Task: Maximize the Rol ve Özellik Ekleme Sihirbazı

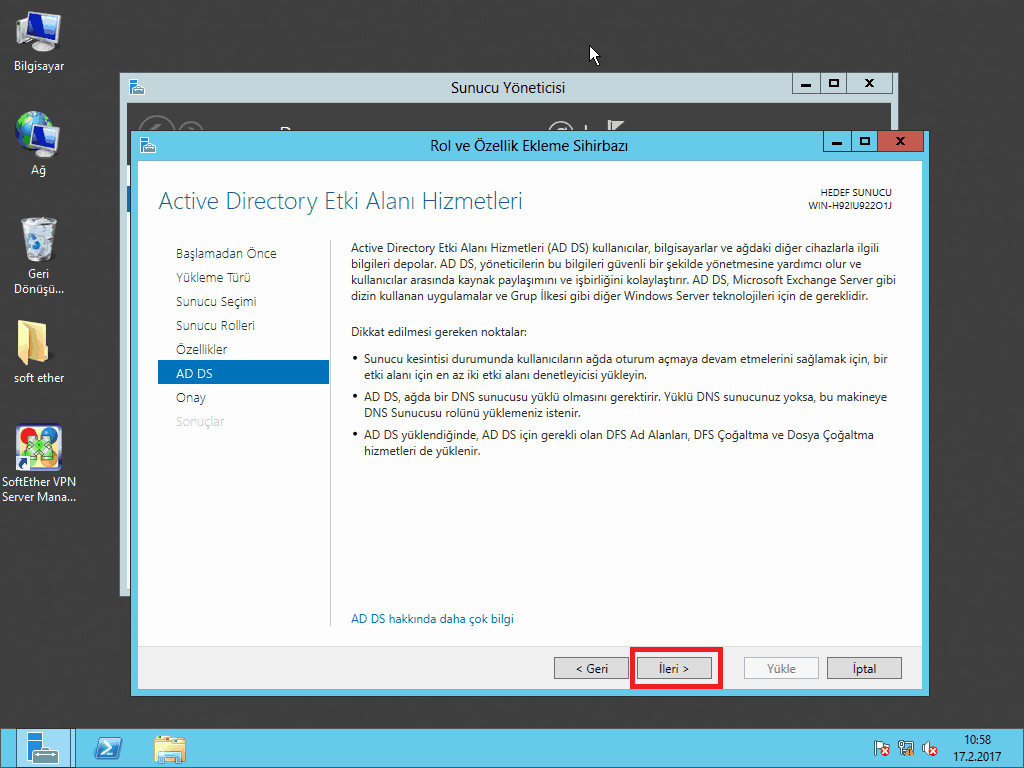Action: coord(865,142)
